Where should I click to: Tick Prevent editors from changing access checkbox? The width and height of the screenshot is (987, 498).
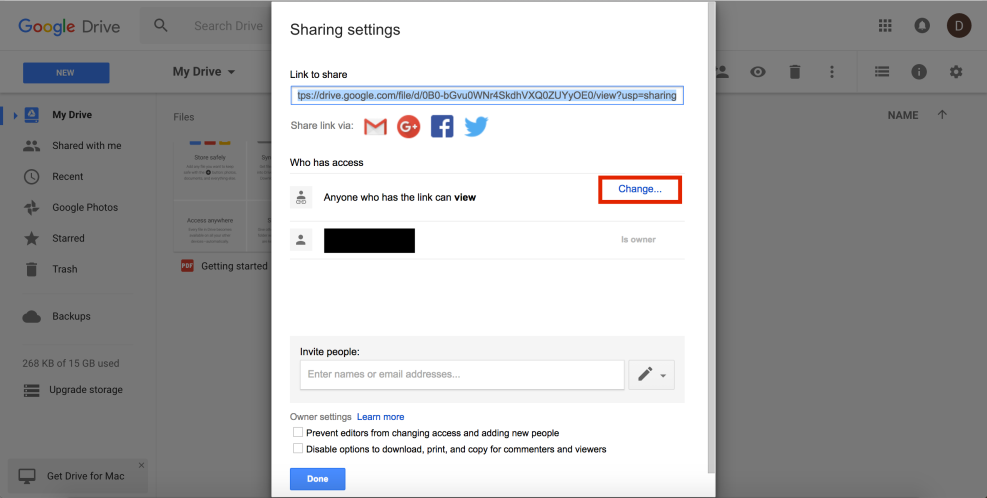298,433
